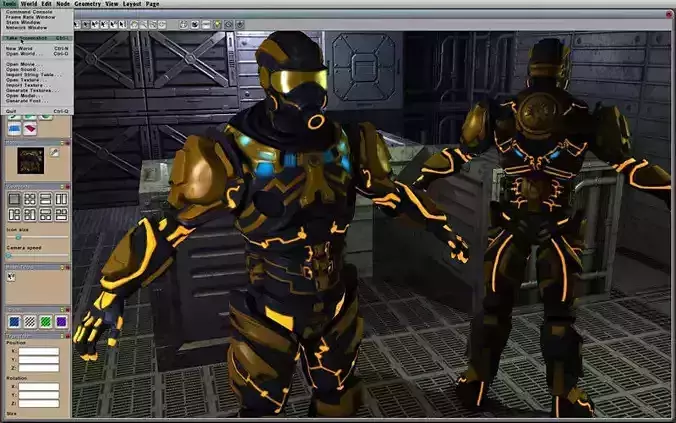Open the Node menu
The height and width of the screenshot is (423, 676).
click(63, 3)
